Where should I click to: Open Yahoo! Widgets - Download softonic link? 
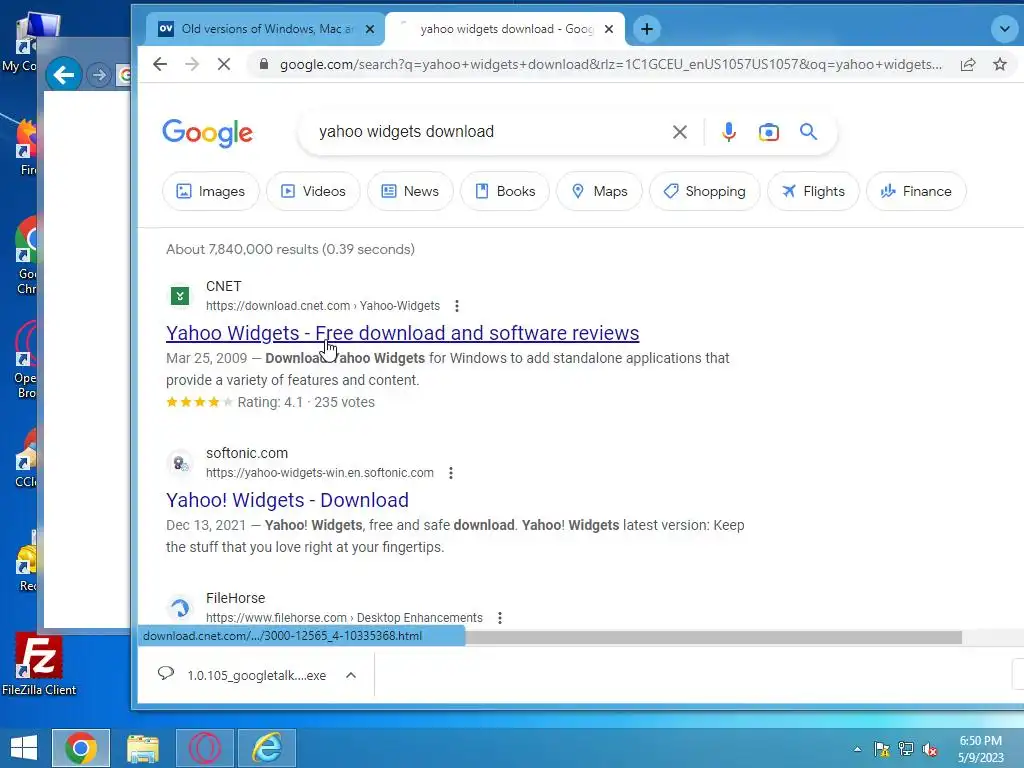287,500
